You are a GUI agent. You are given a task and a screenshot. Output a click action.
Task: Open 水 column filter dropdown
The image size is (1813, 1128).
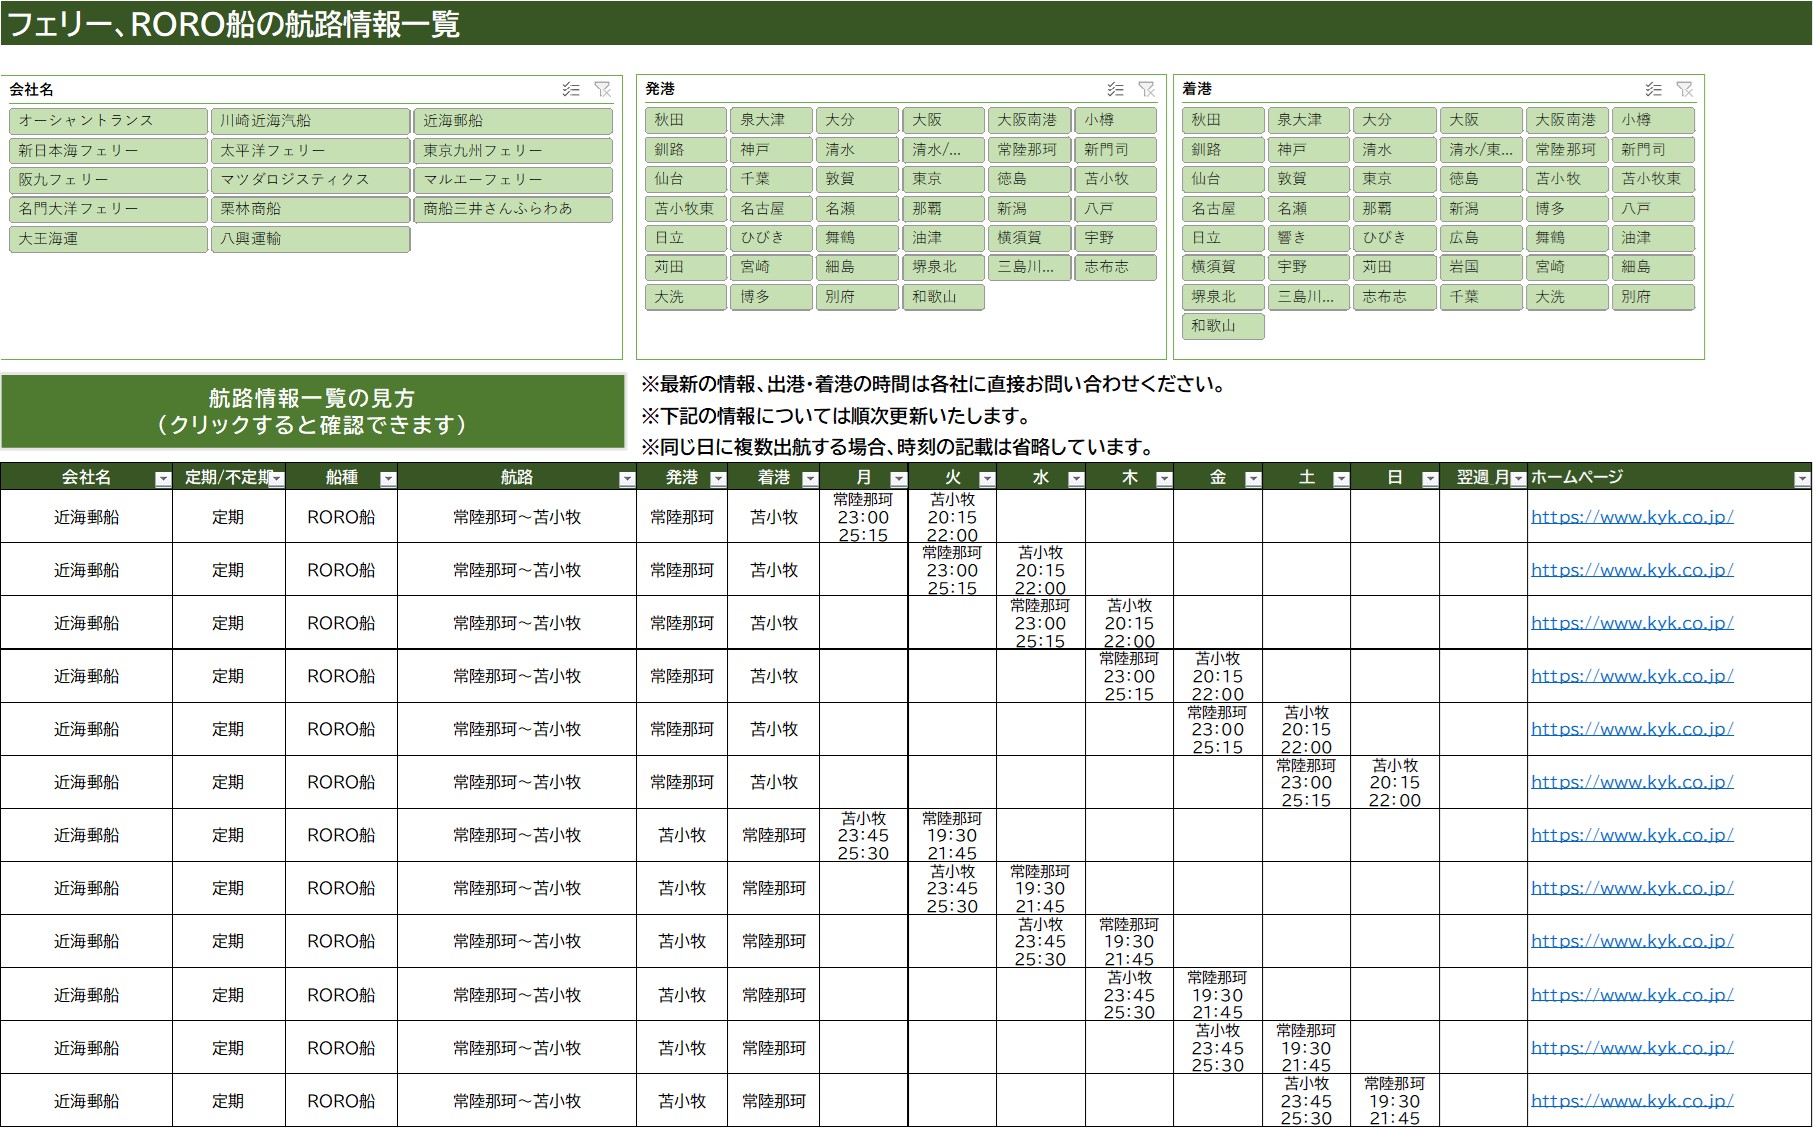1076,479
